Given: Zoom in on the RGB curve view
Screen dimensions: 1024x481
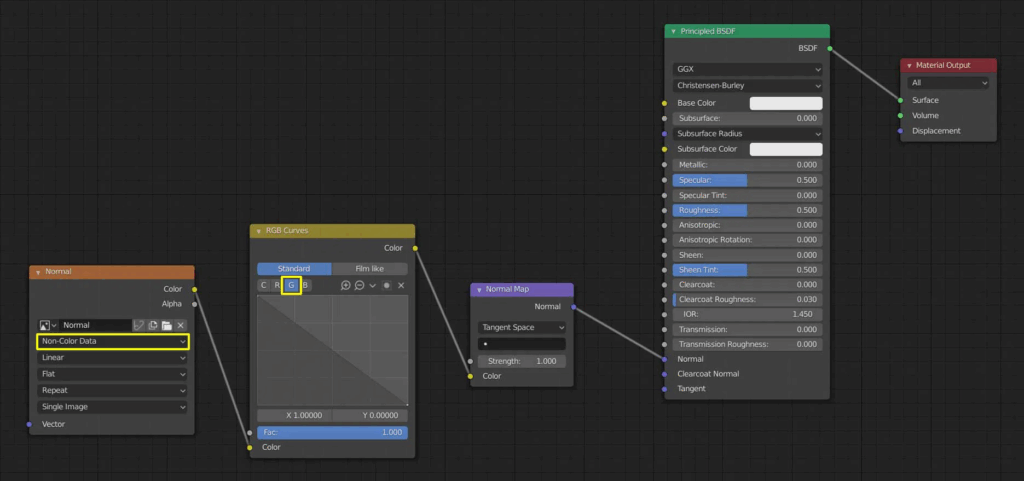Looking at the screenshot, I should point(346,285).
